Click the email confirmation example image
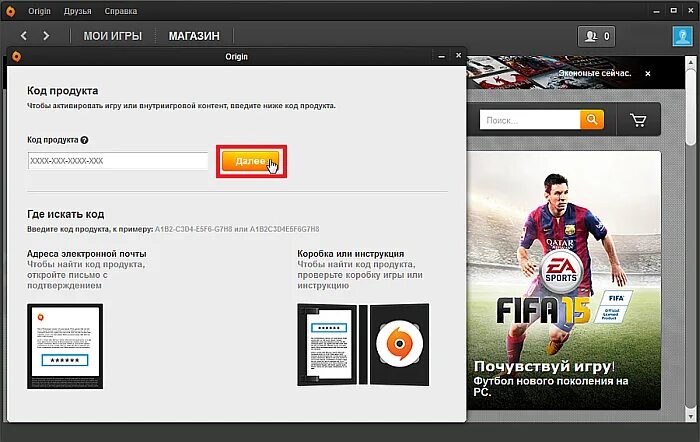 [x=65, y=346]
